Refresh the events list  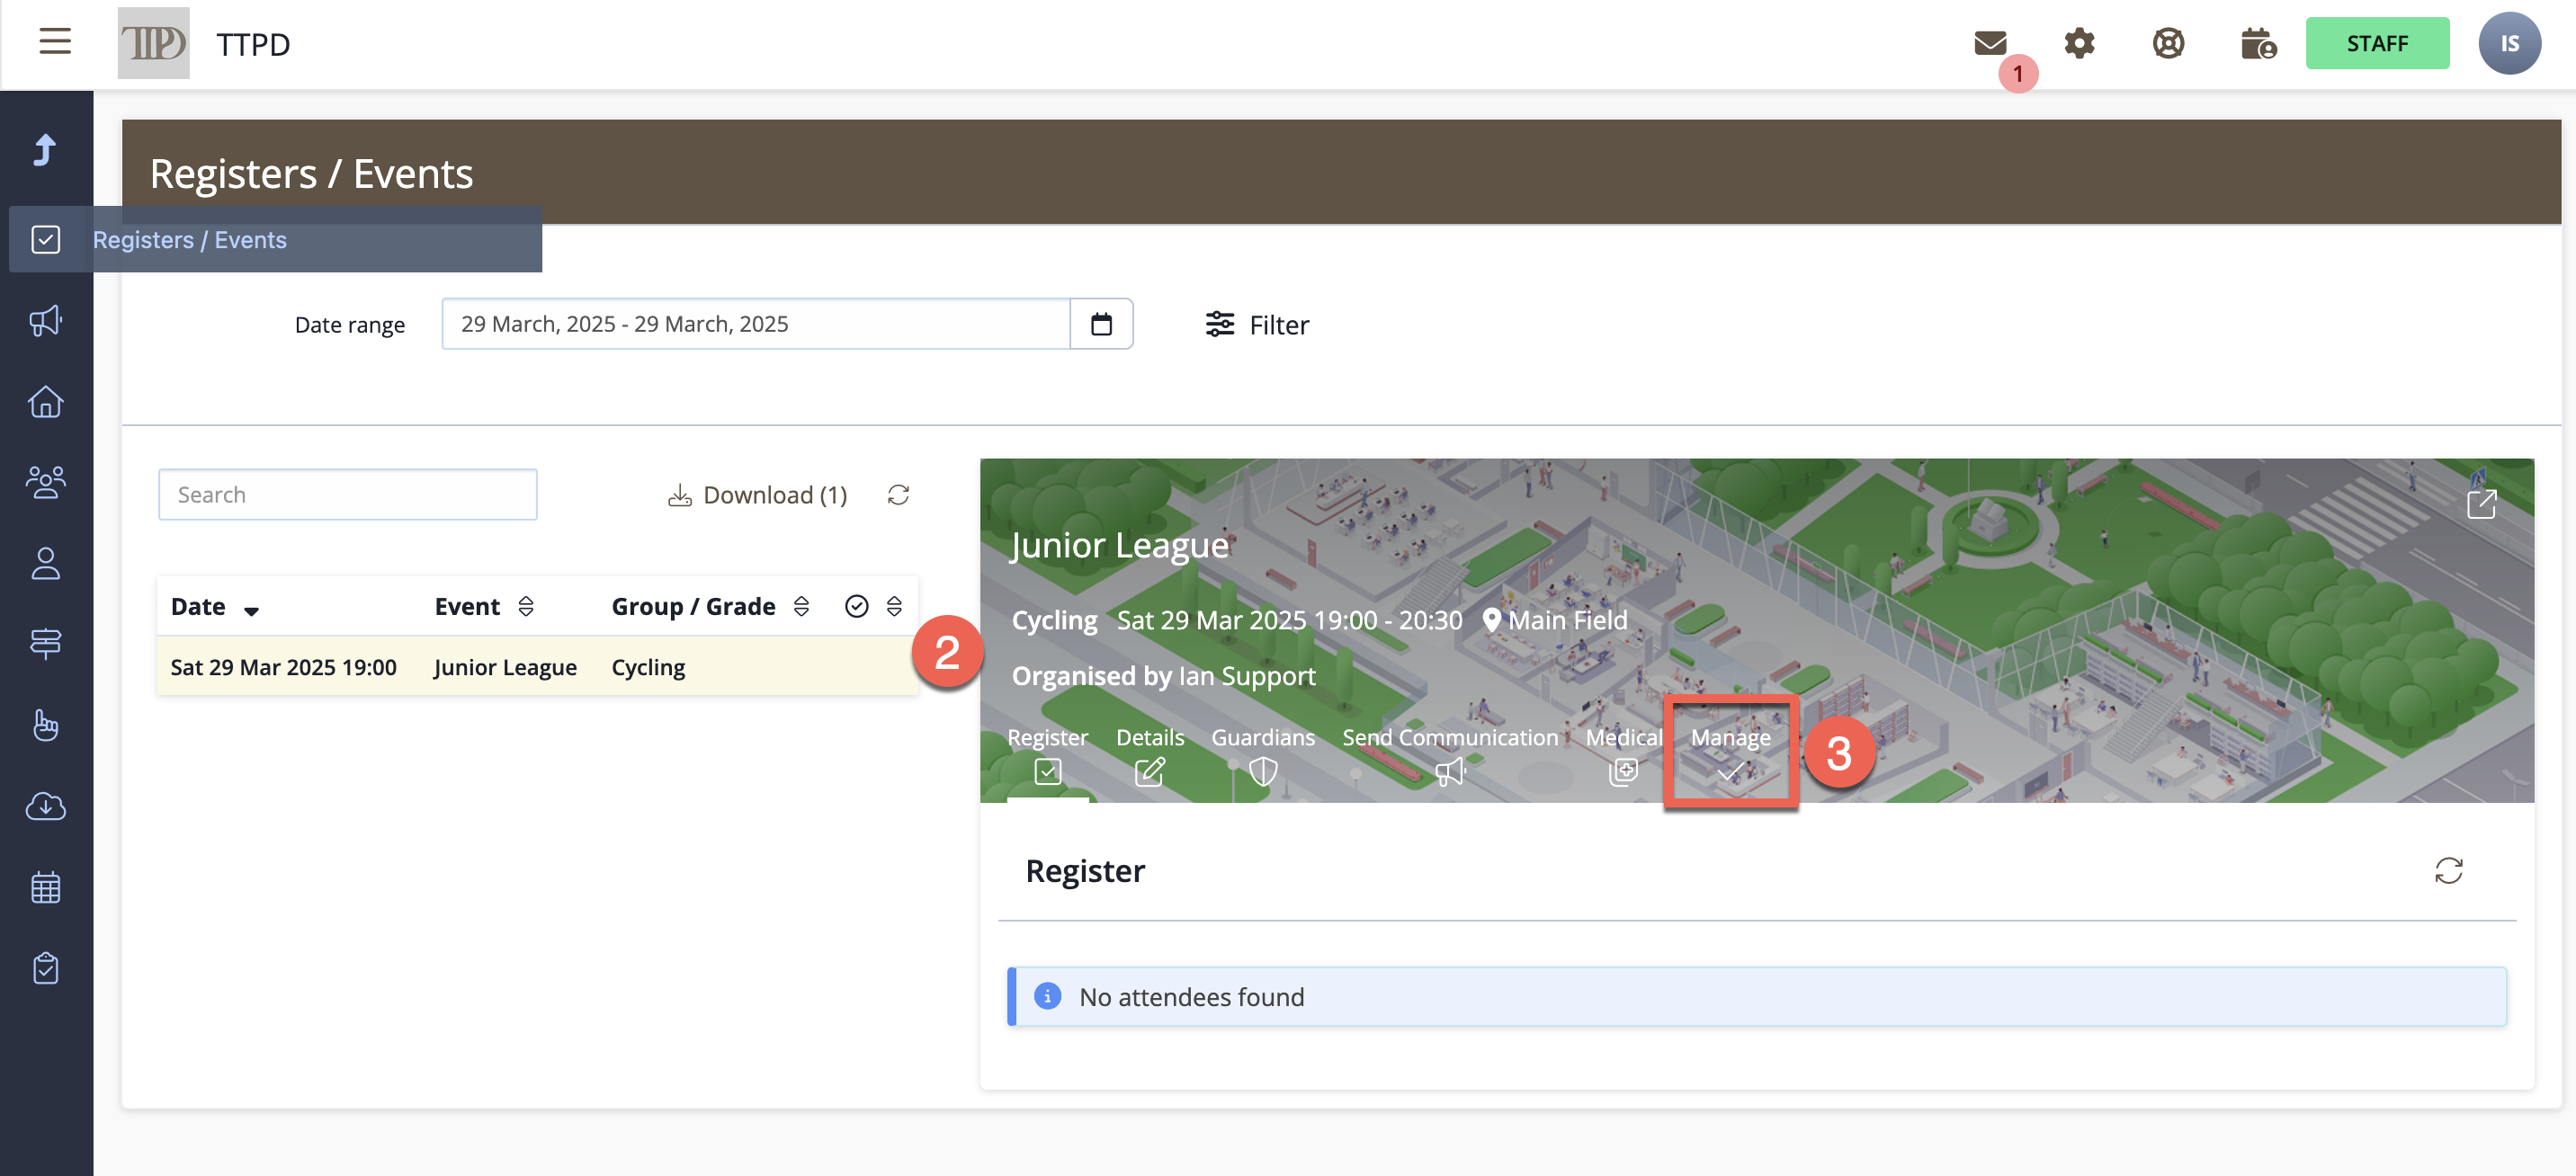pyautogui.click(x=898, y=494)
